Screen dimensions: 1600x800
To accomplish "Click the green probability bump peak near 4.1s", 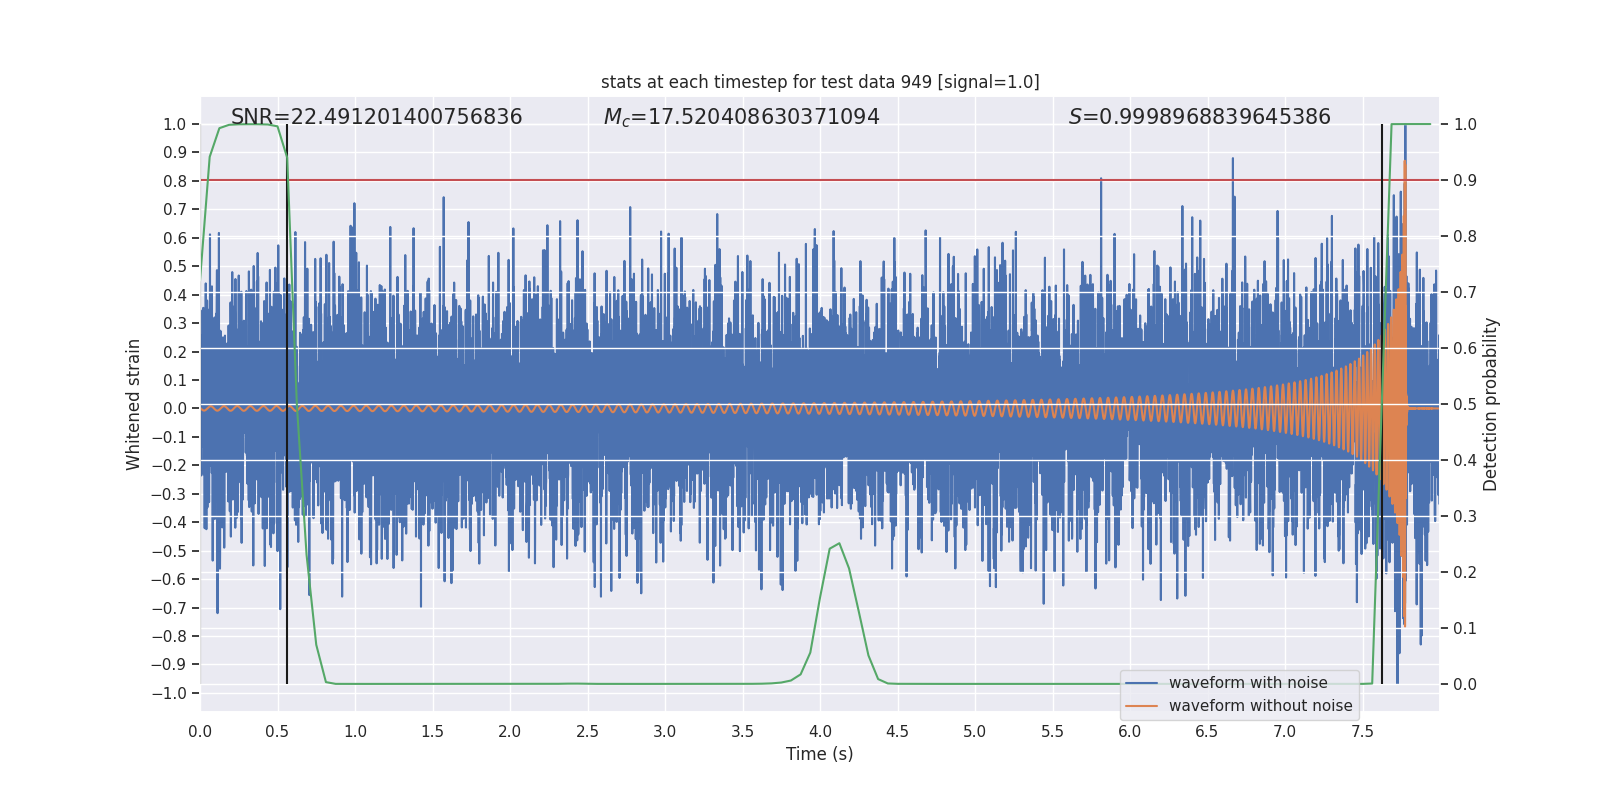I will point(838,544).
